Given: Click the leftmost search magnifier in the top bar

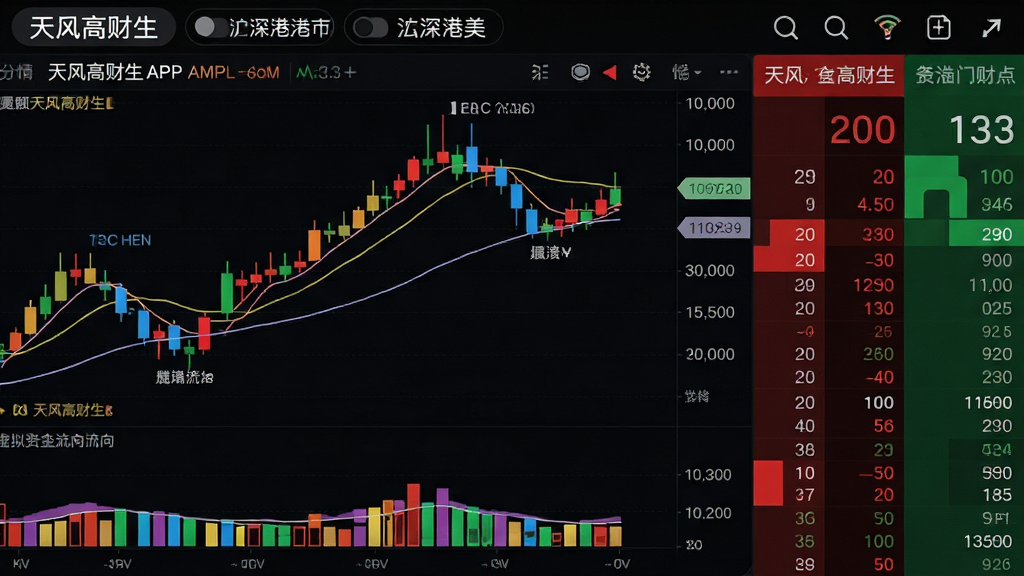Looking at the screenshot, I should click(x=786, y=28).
